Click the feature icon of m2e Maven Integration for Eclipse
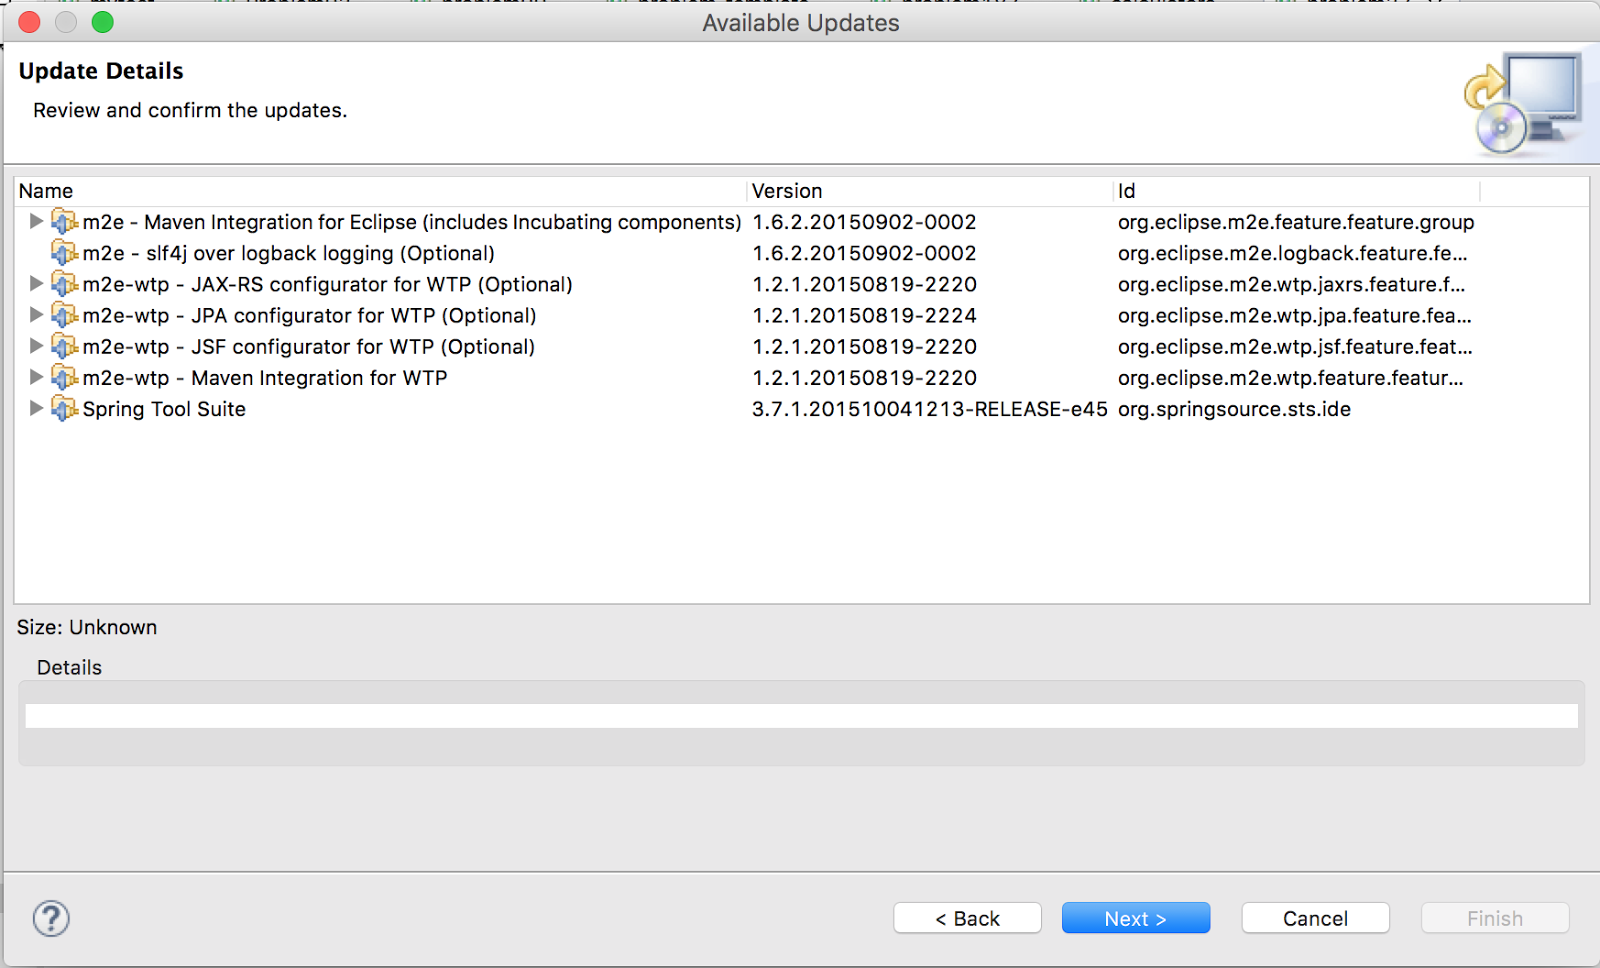Image resolution: width=1600 pixels, height=968 pixels. point(65,222)
